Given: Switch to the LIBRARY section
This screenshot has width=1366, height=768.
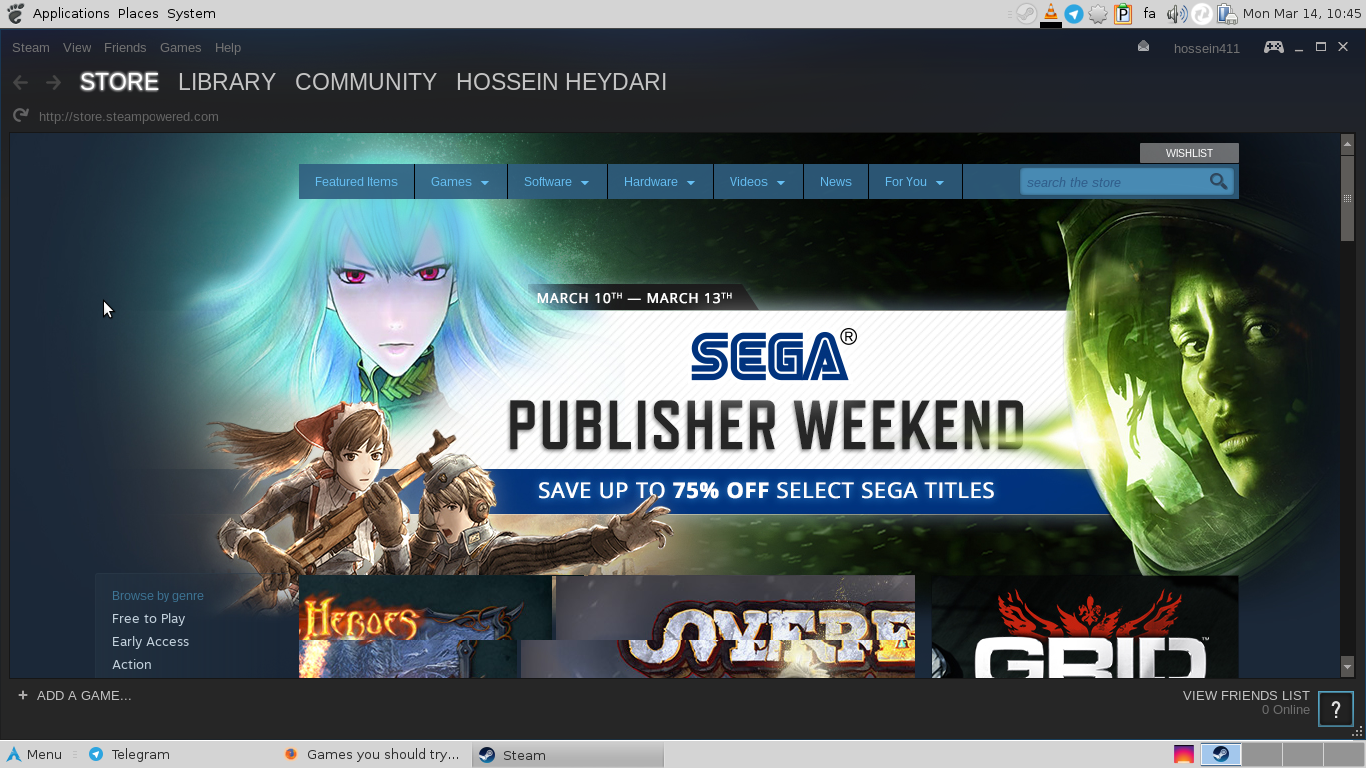Looking at the screenshot, I should [x=227, y=82].
